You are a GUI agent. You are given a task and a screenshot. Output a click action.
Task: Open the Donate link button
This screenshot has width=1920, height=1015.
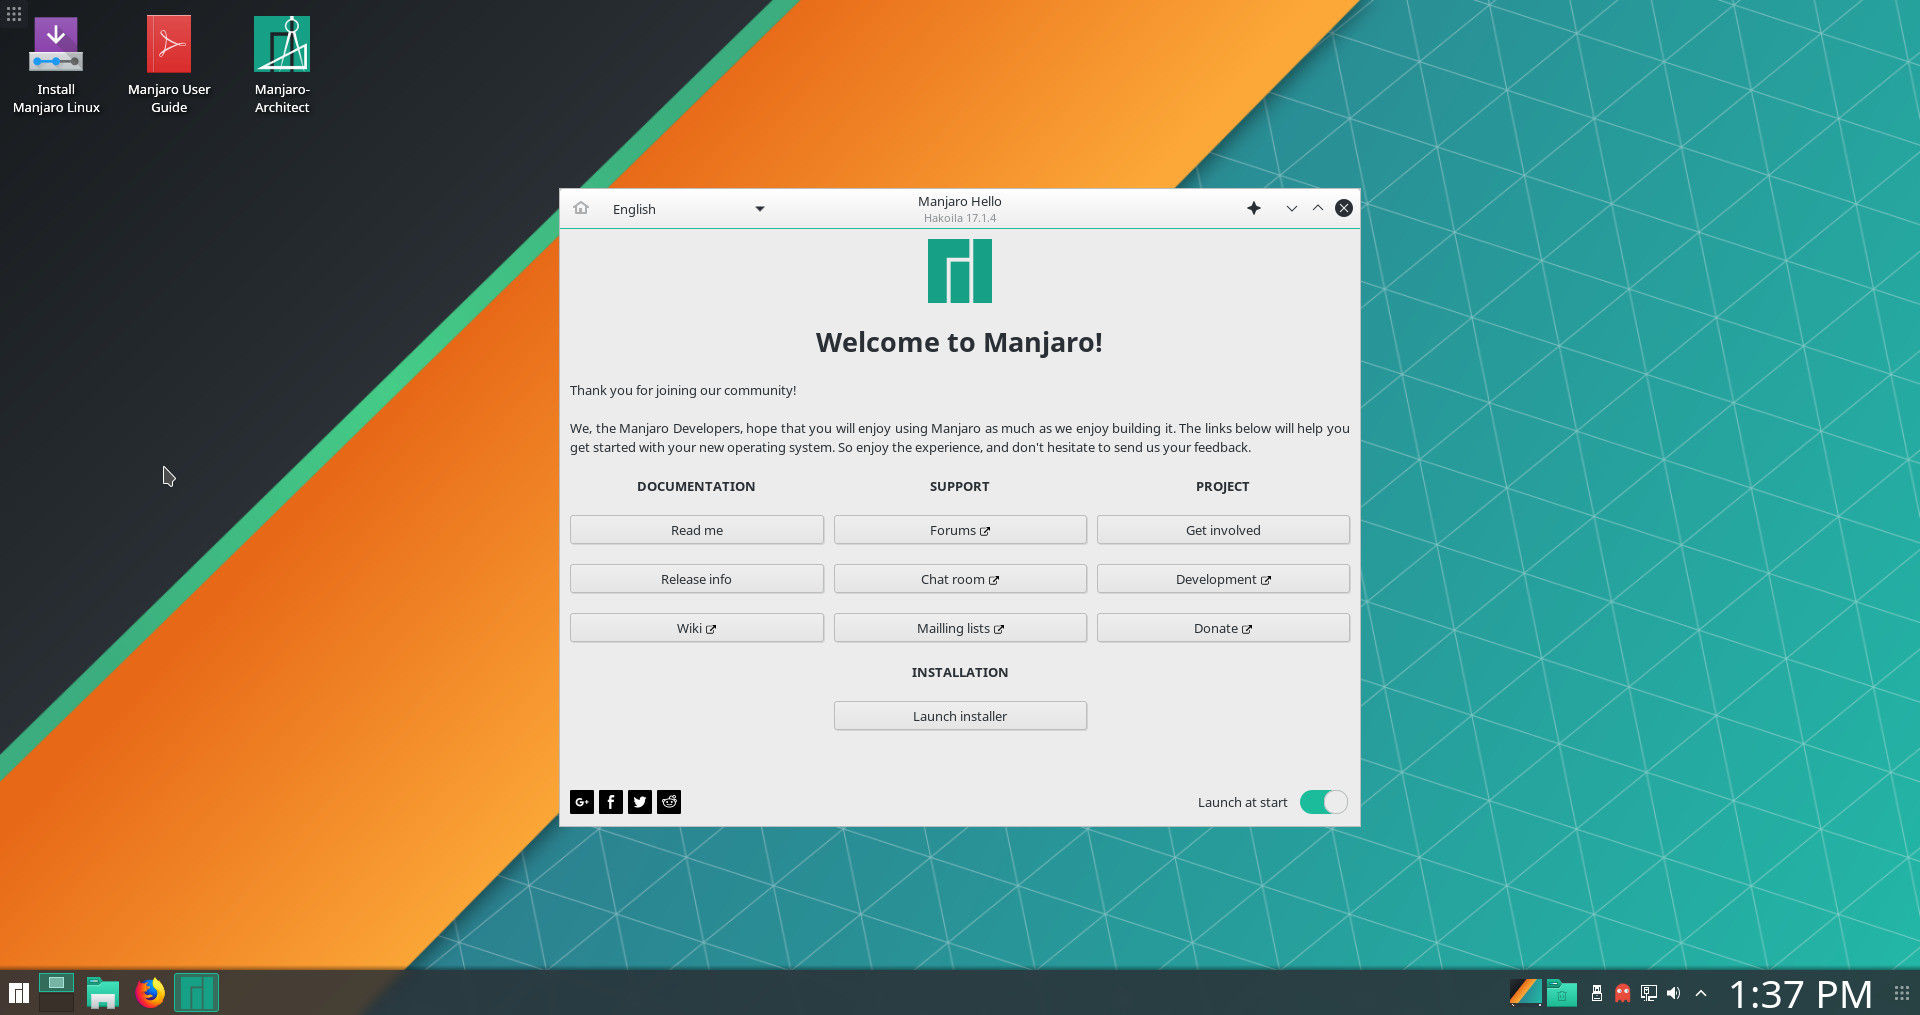pos(1223,628)
